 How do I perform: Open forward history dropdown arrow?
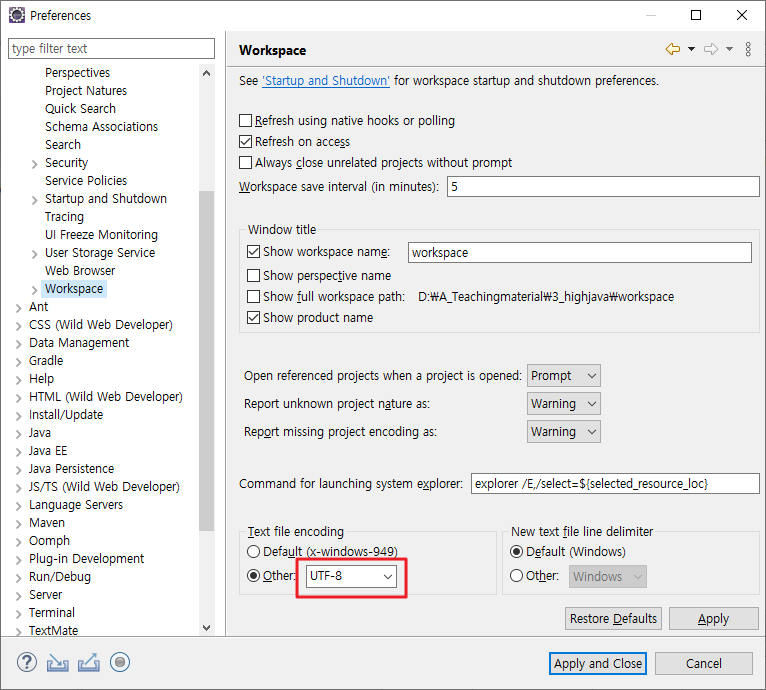729,49
